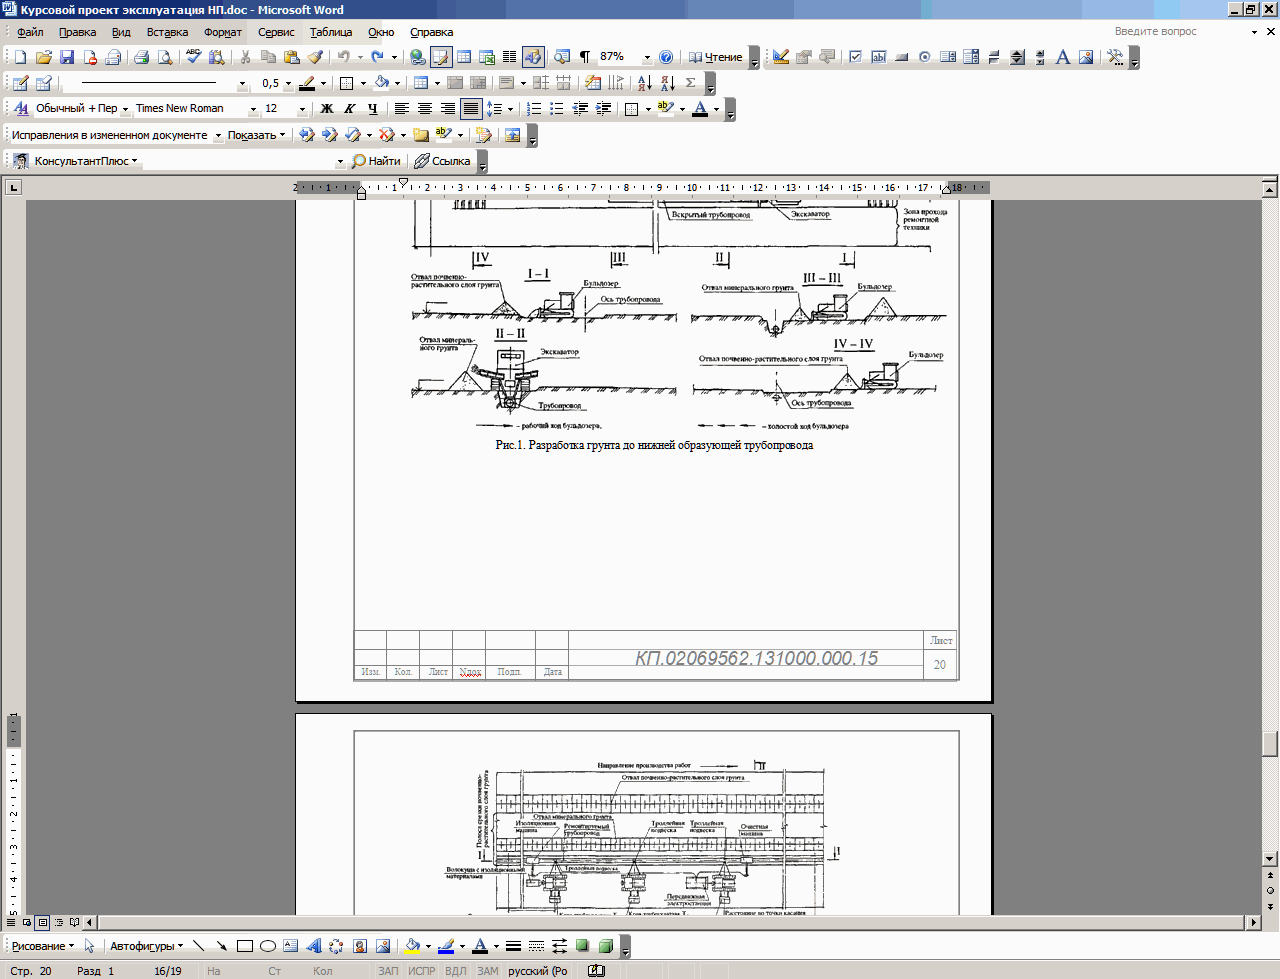Open the КонсультантПлюс dropdown
This screenshot has width=1280, height=979.
click(x=86, y=161)
